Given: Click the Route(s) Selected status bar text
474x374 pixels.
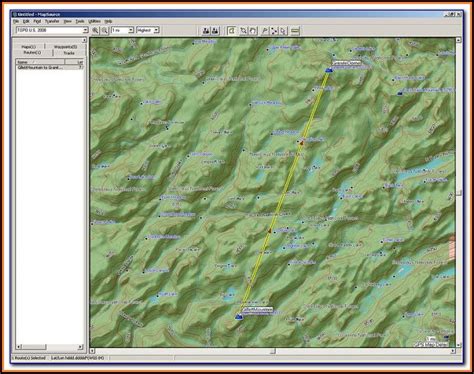Looking at the screenshot, I should click(x=29, y=358).
